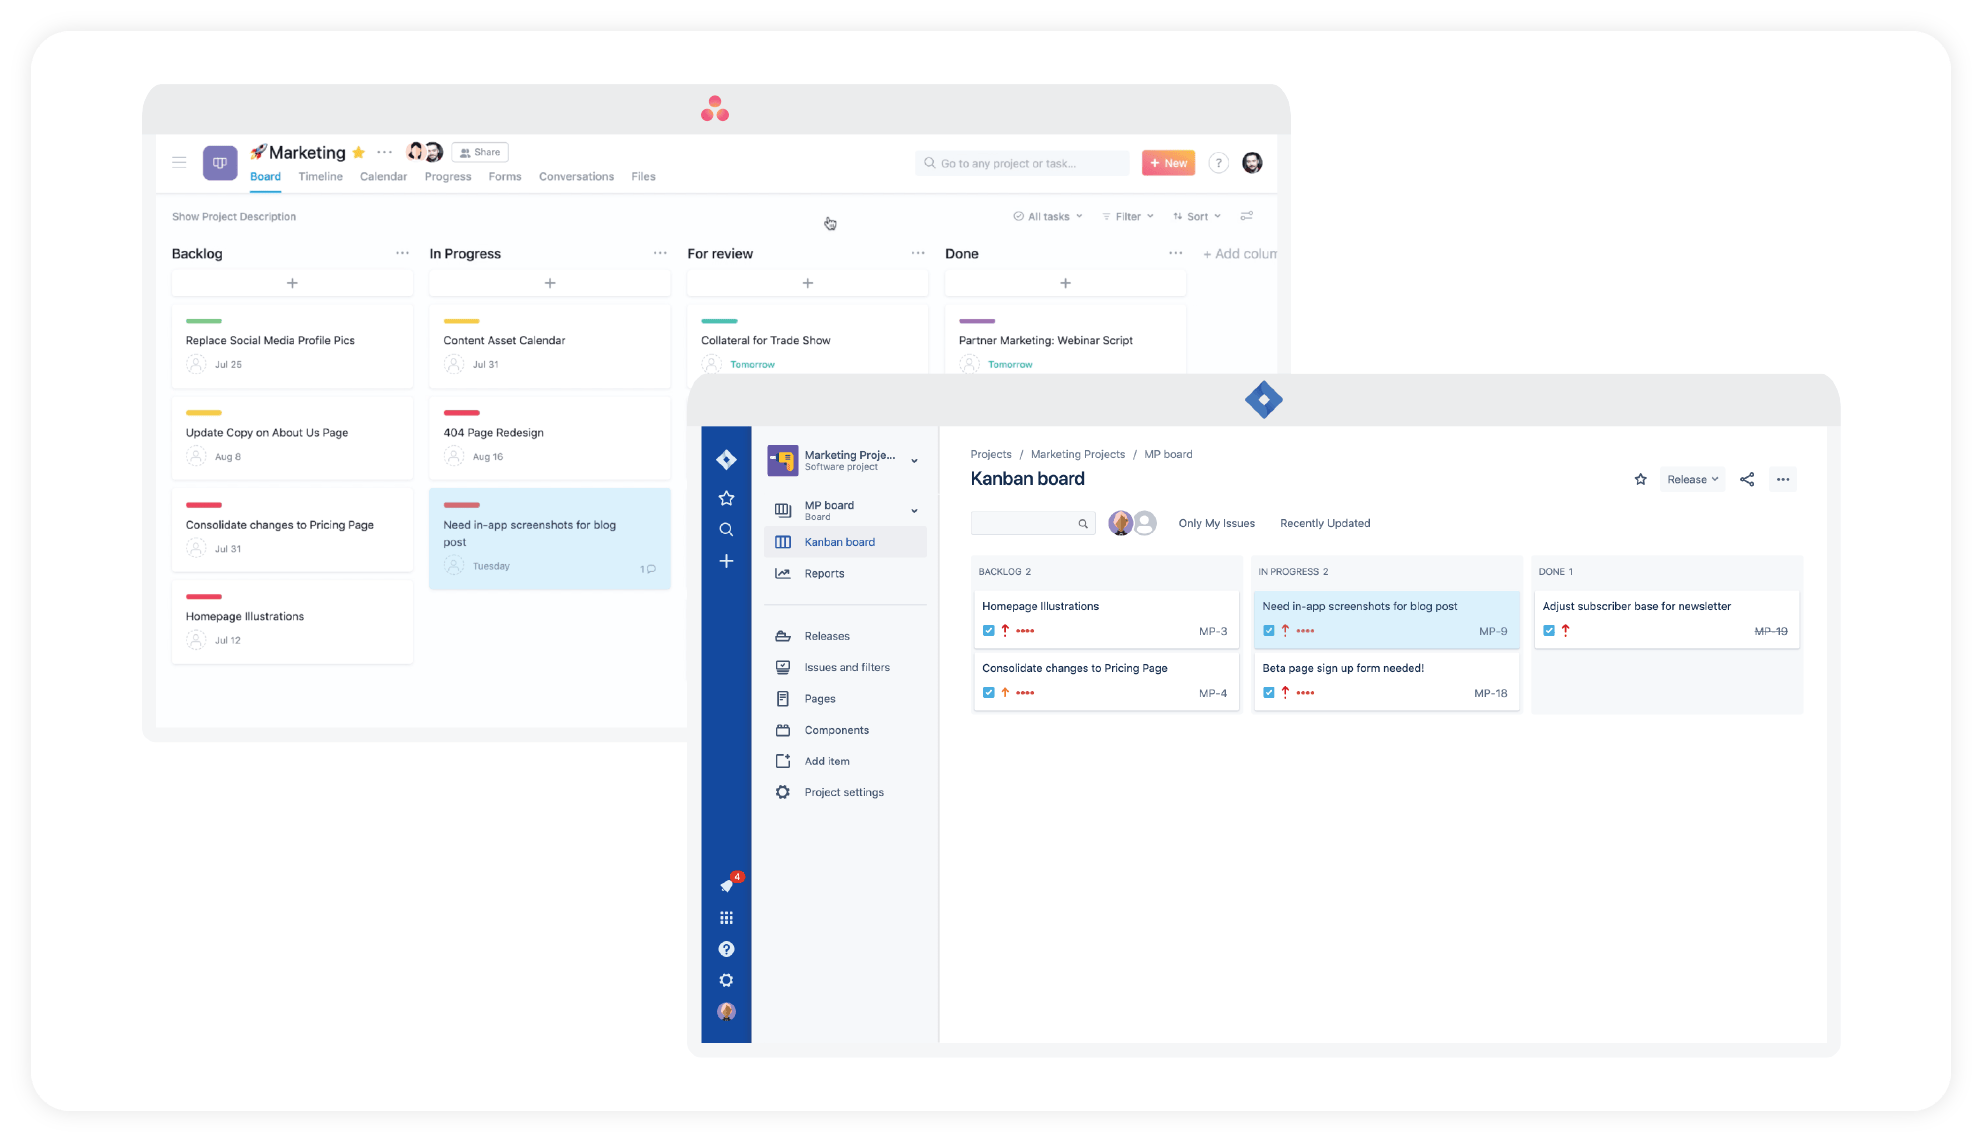Open the app switcher grid icon in Jira

coord(726,918)
